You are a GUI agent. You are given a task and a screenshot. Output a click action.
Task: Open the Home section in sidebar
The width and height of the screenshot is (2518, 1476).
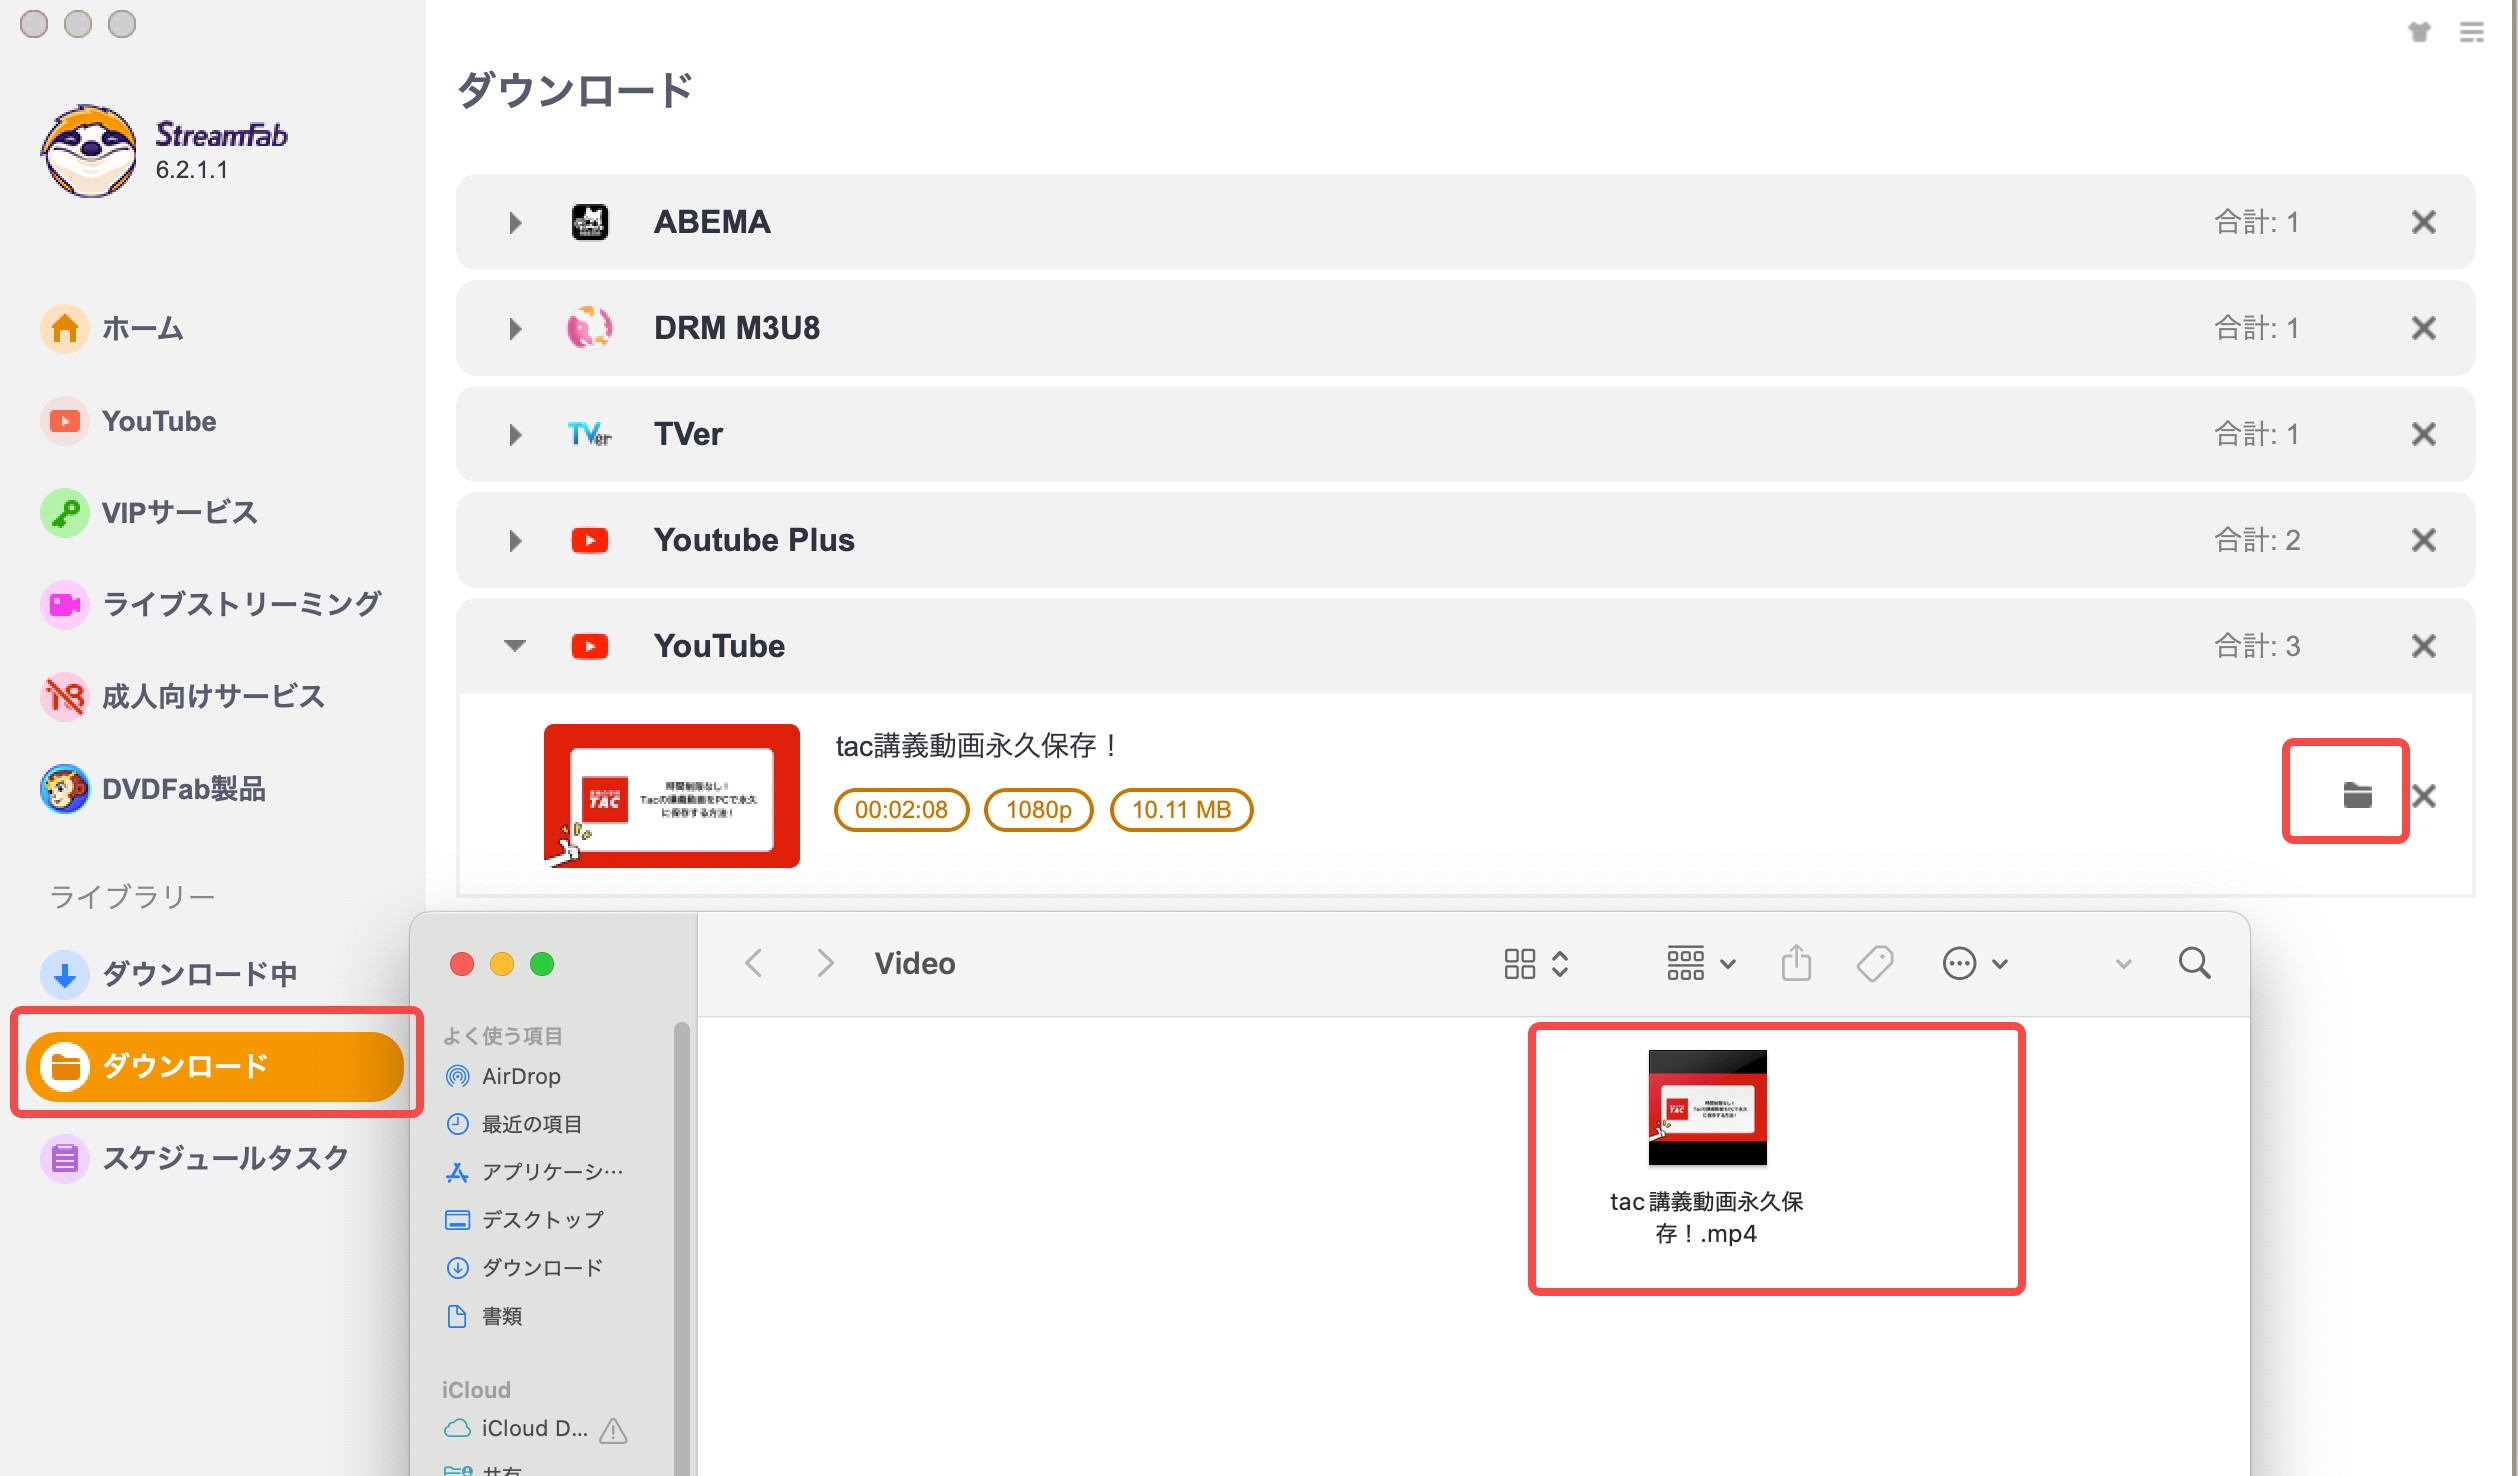pos(112,328)
